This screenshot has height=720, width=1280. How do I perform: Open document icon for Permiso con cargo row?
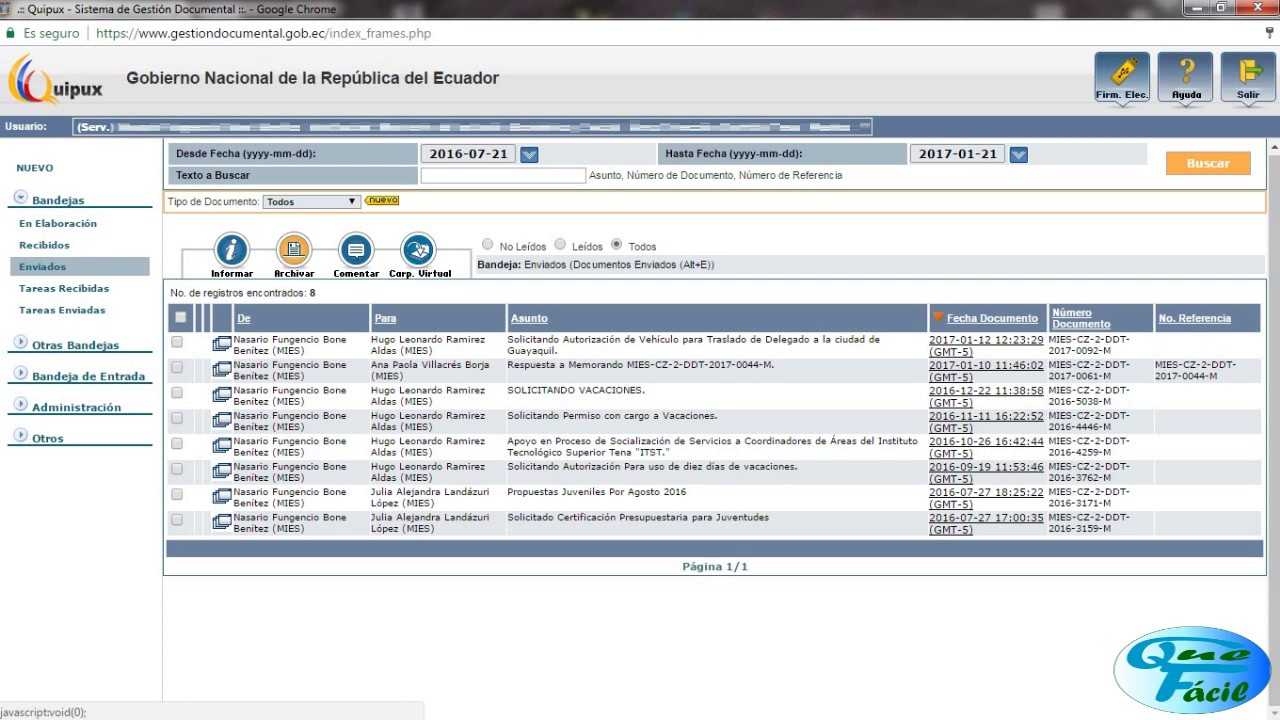221,421
